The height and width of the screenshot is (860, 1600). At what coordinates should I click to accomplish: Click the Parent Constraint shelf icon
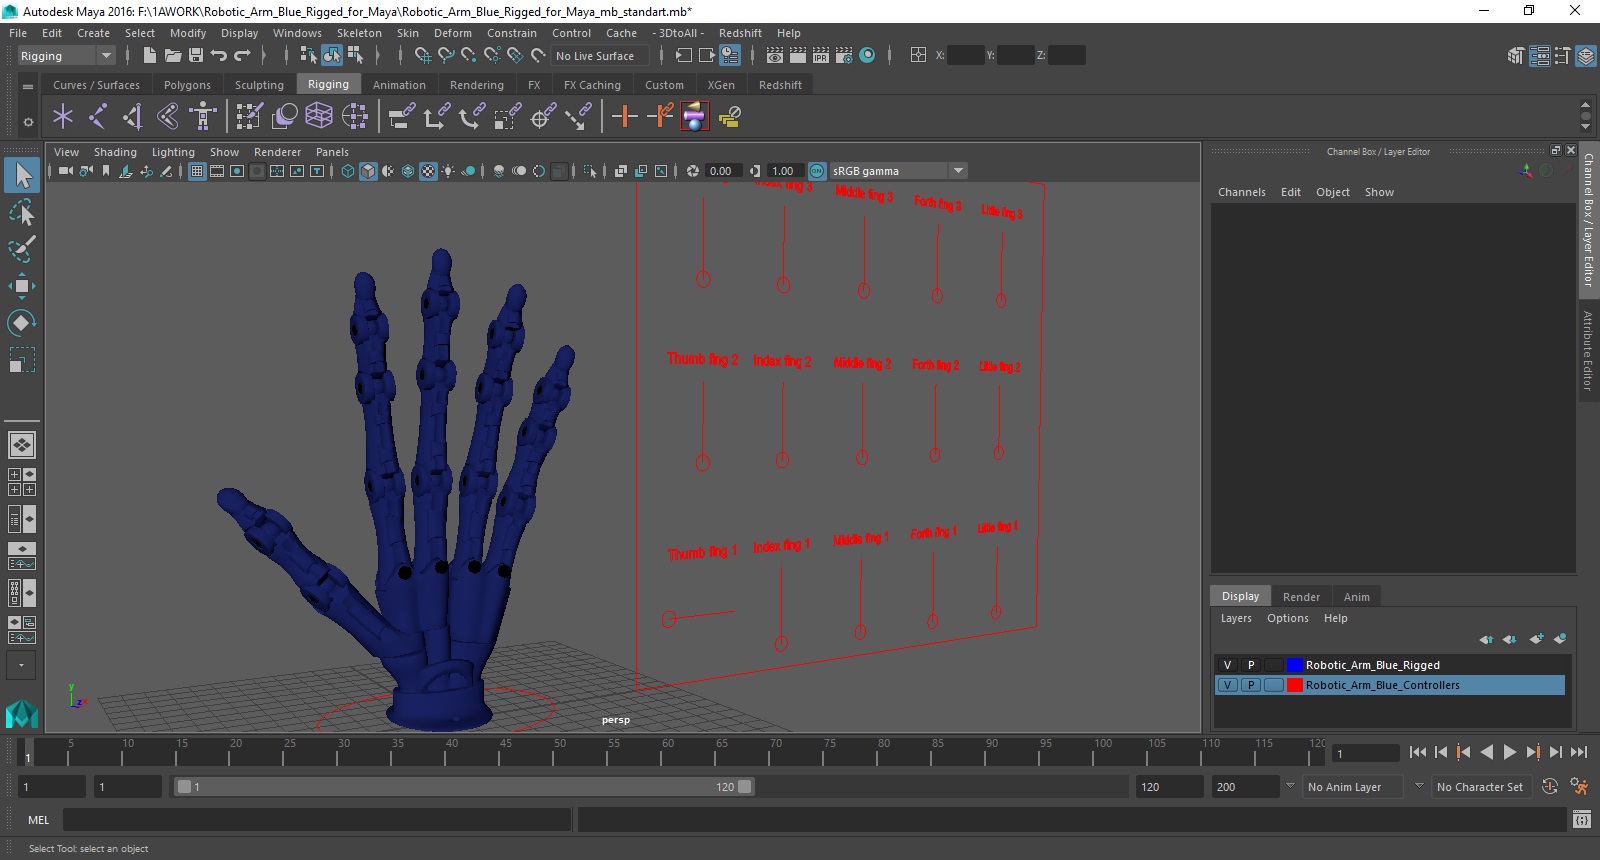(401, 117)
